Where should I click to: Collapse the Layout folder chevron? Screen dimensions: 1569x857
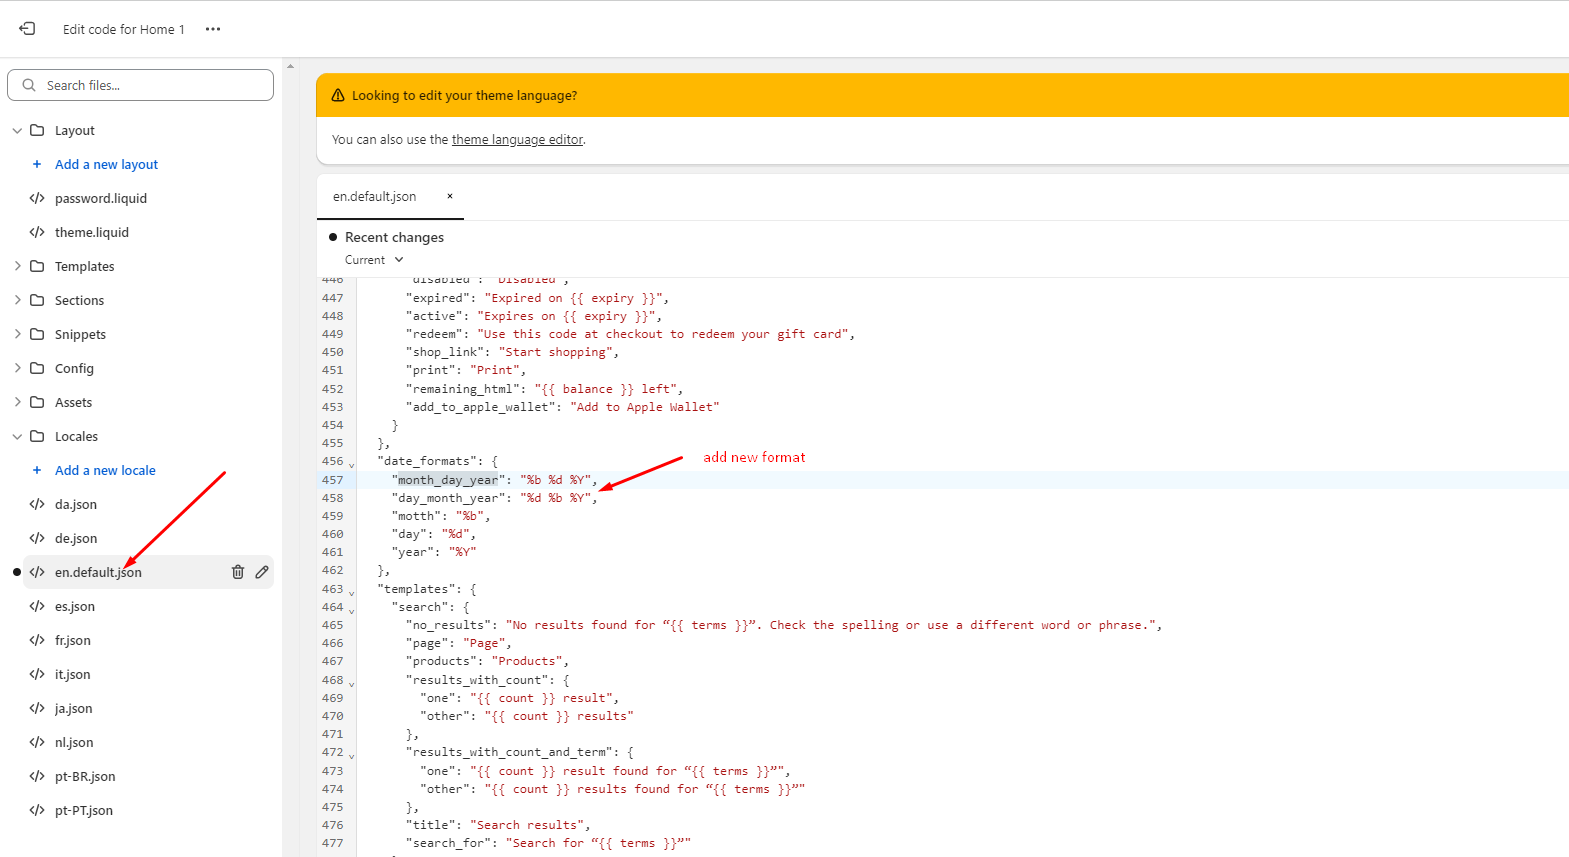tap(17, 131)
